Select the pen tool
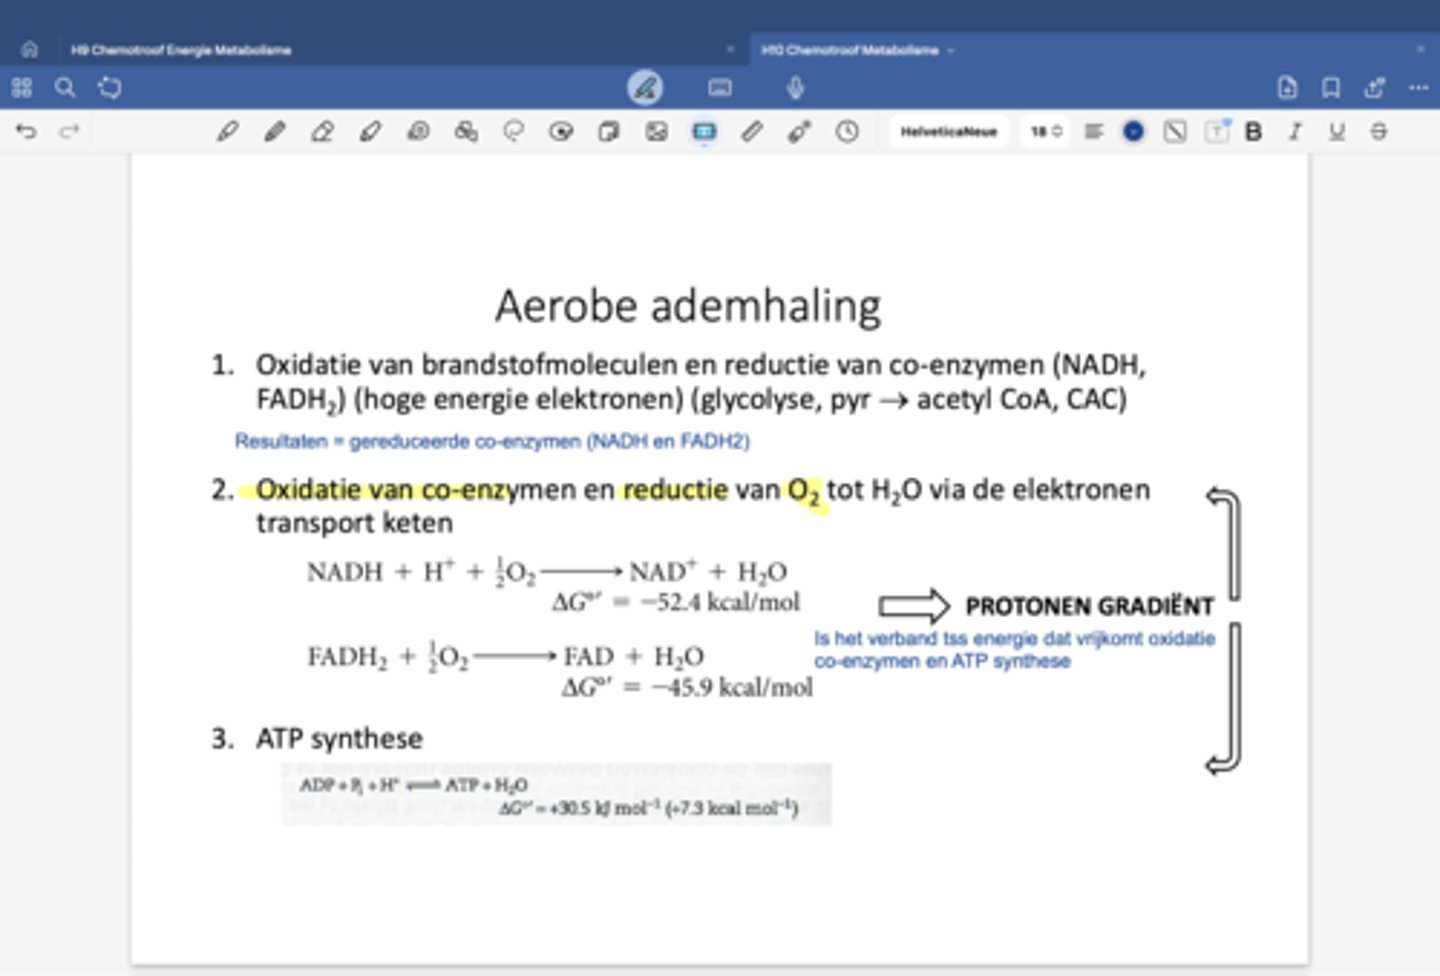Screen dimensions: 1440x976 pos(227,131)
